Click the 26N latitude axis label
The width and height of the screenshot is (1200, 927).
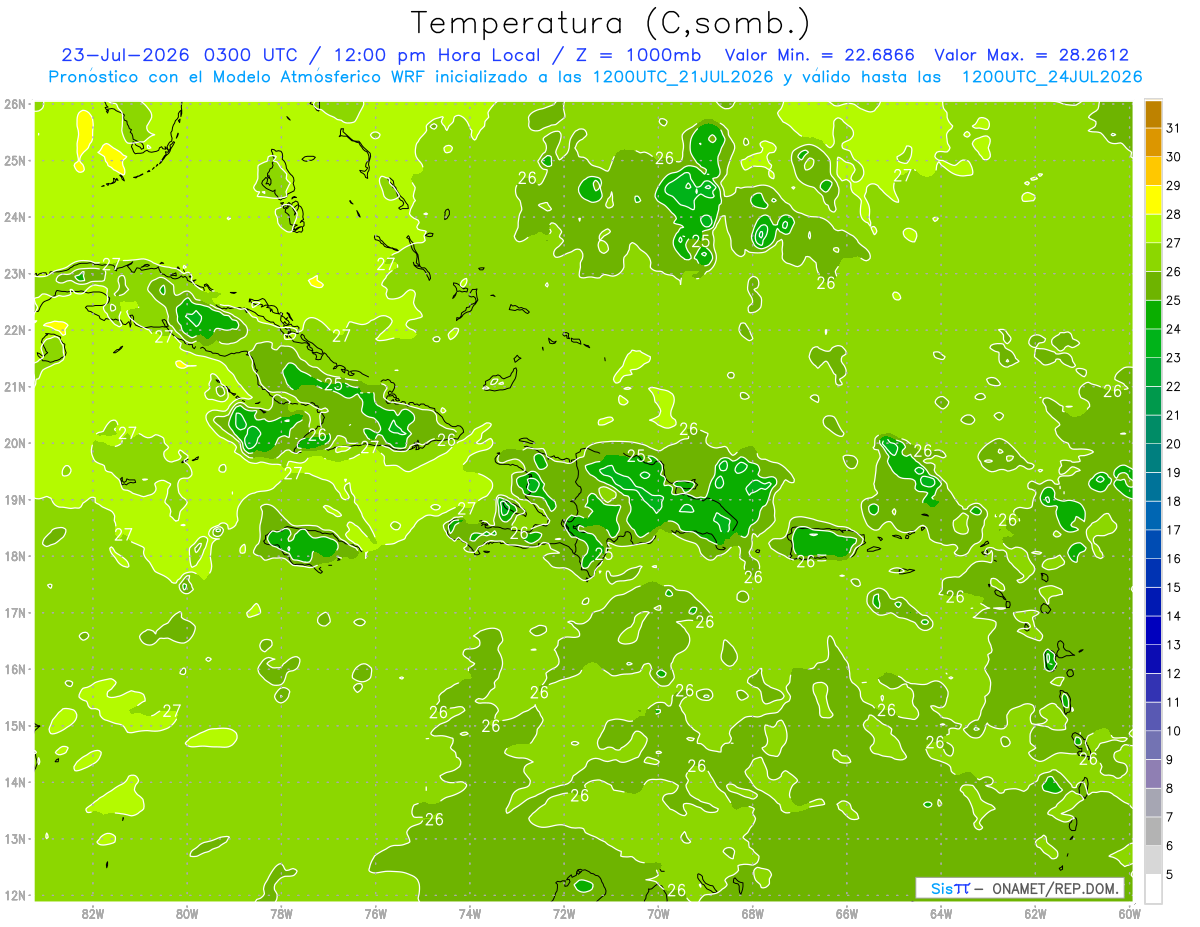[x=14, y=104]
